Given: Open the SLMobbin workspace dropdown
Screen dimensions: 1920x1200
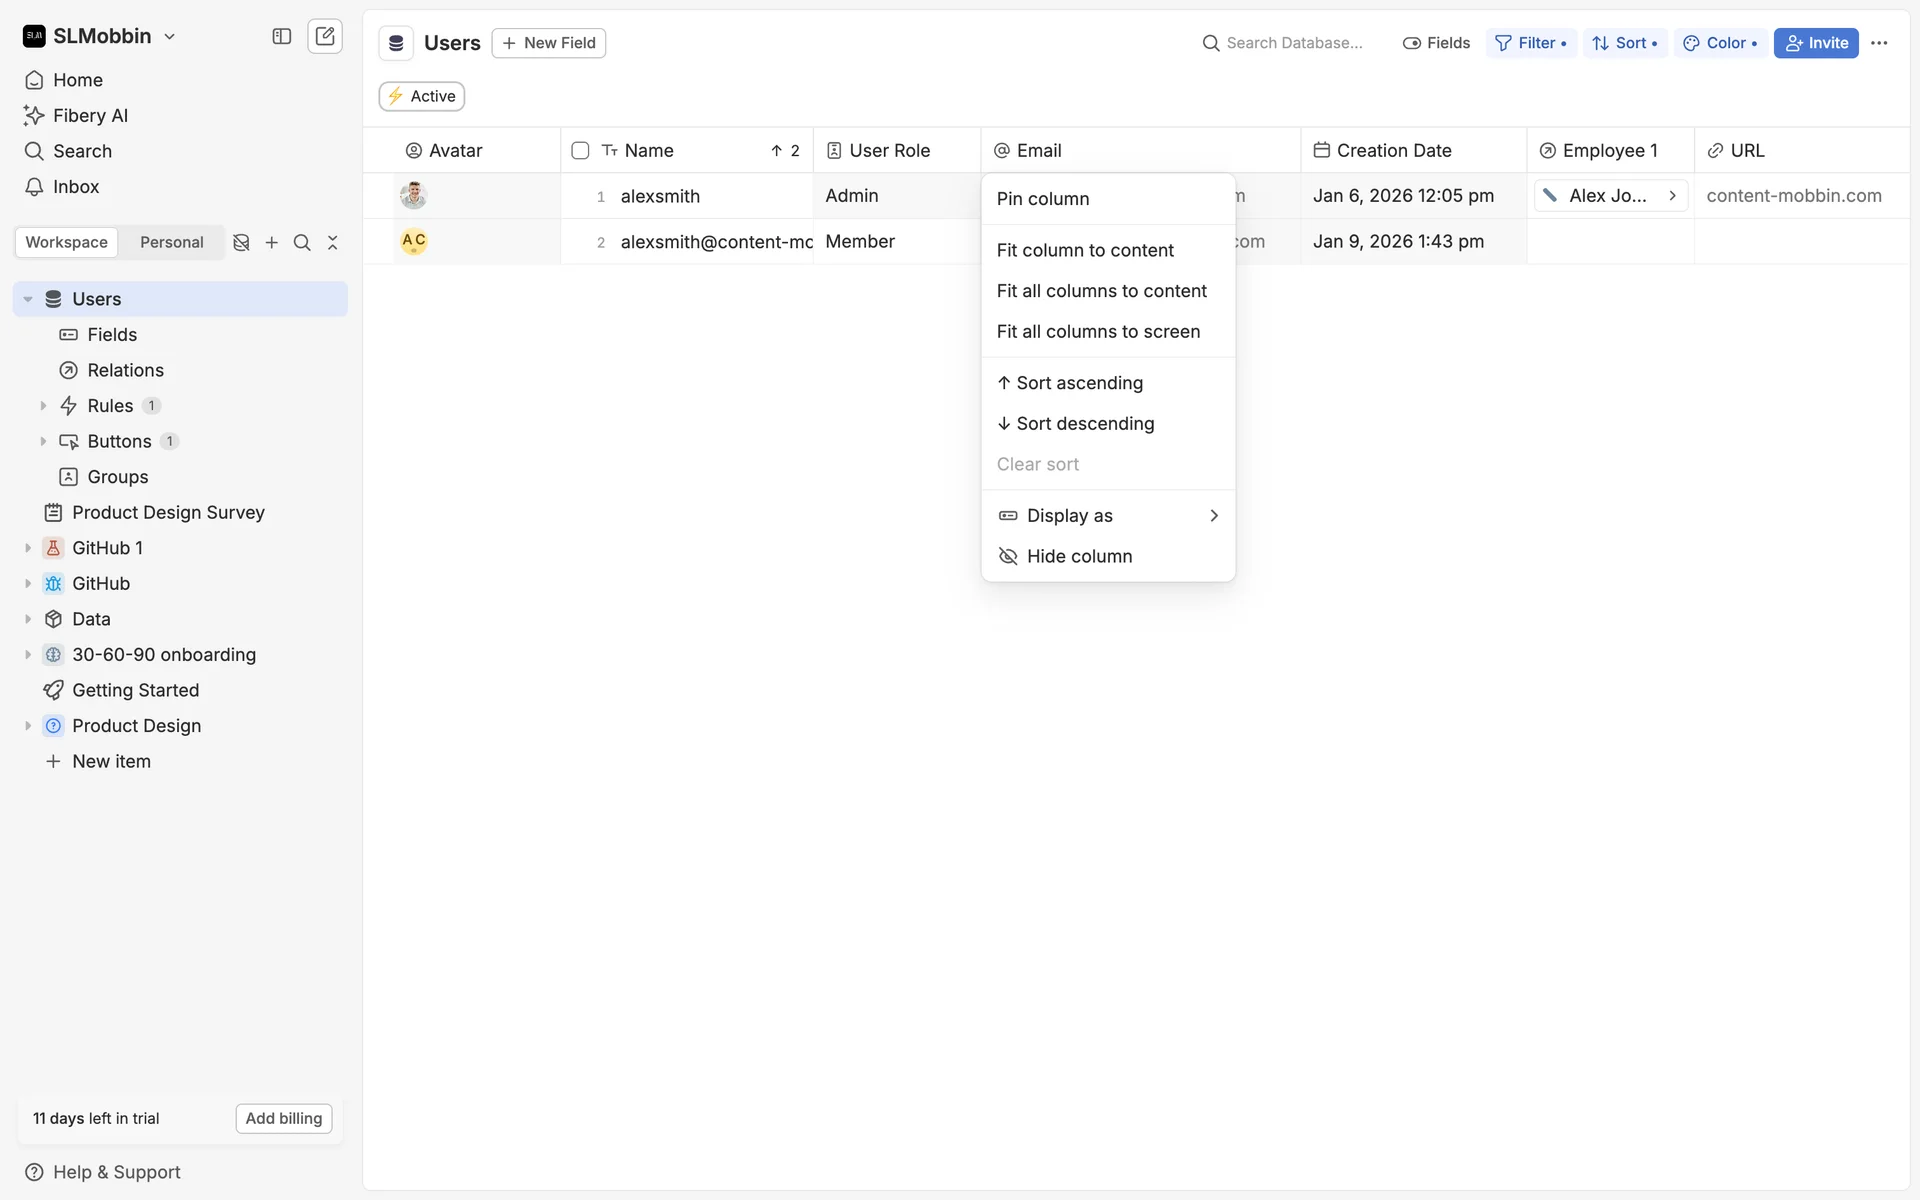Looking at the screenshot, I should coord(100,37).
